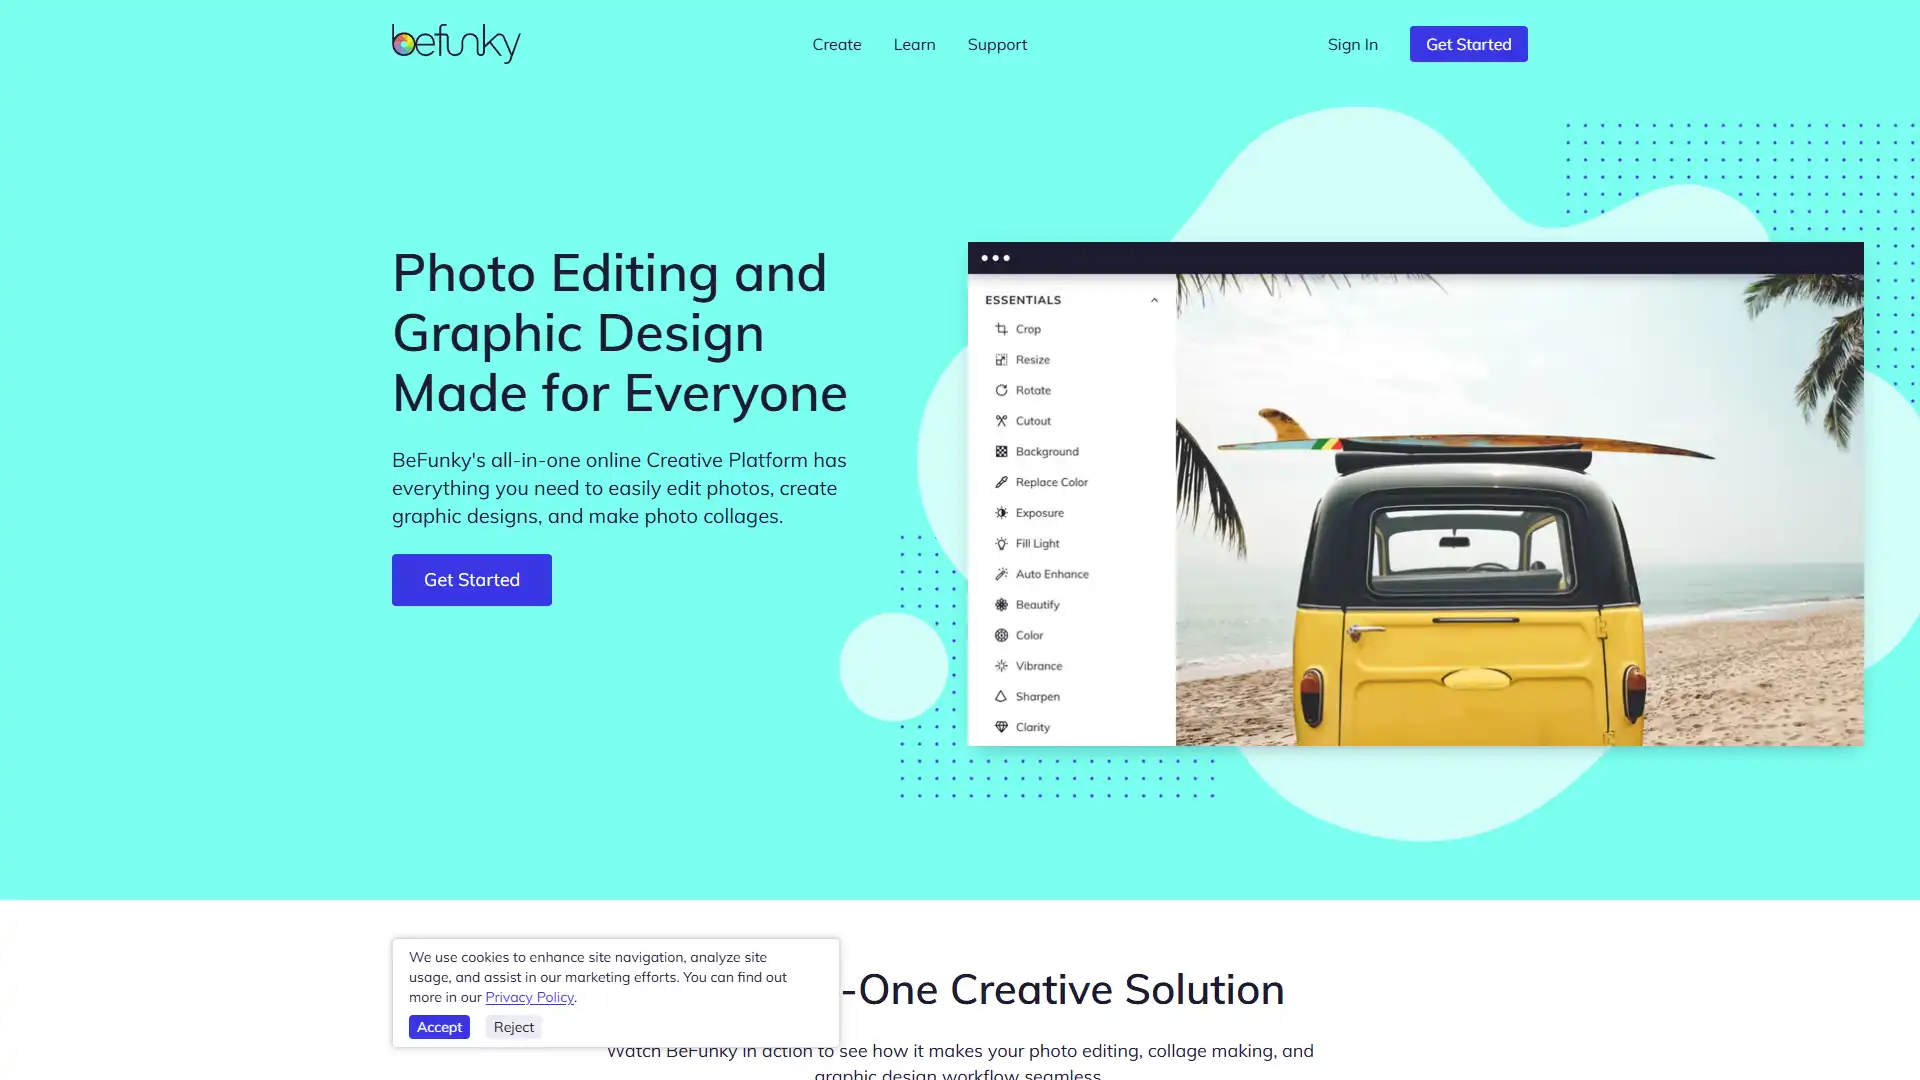Open the Resize tool dropdown
Screen dimensions: 1920x1080
1033,359
